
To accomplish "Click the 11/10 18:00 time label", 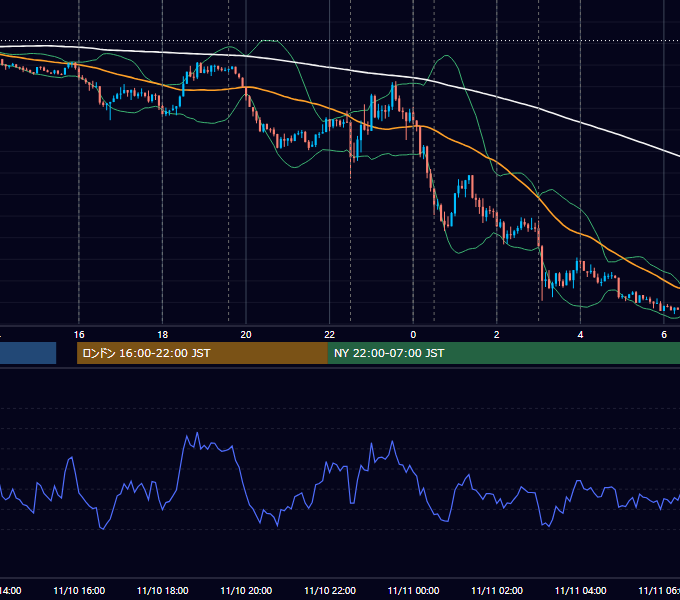I will tap(163, 590).
